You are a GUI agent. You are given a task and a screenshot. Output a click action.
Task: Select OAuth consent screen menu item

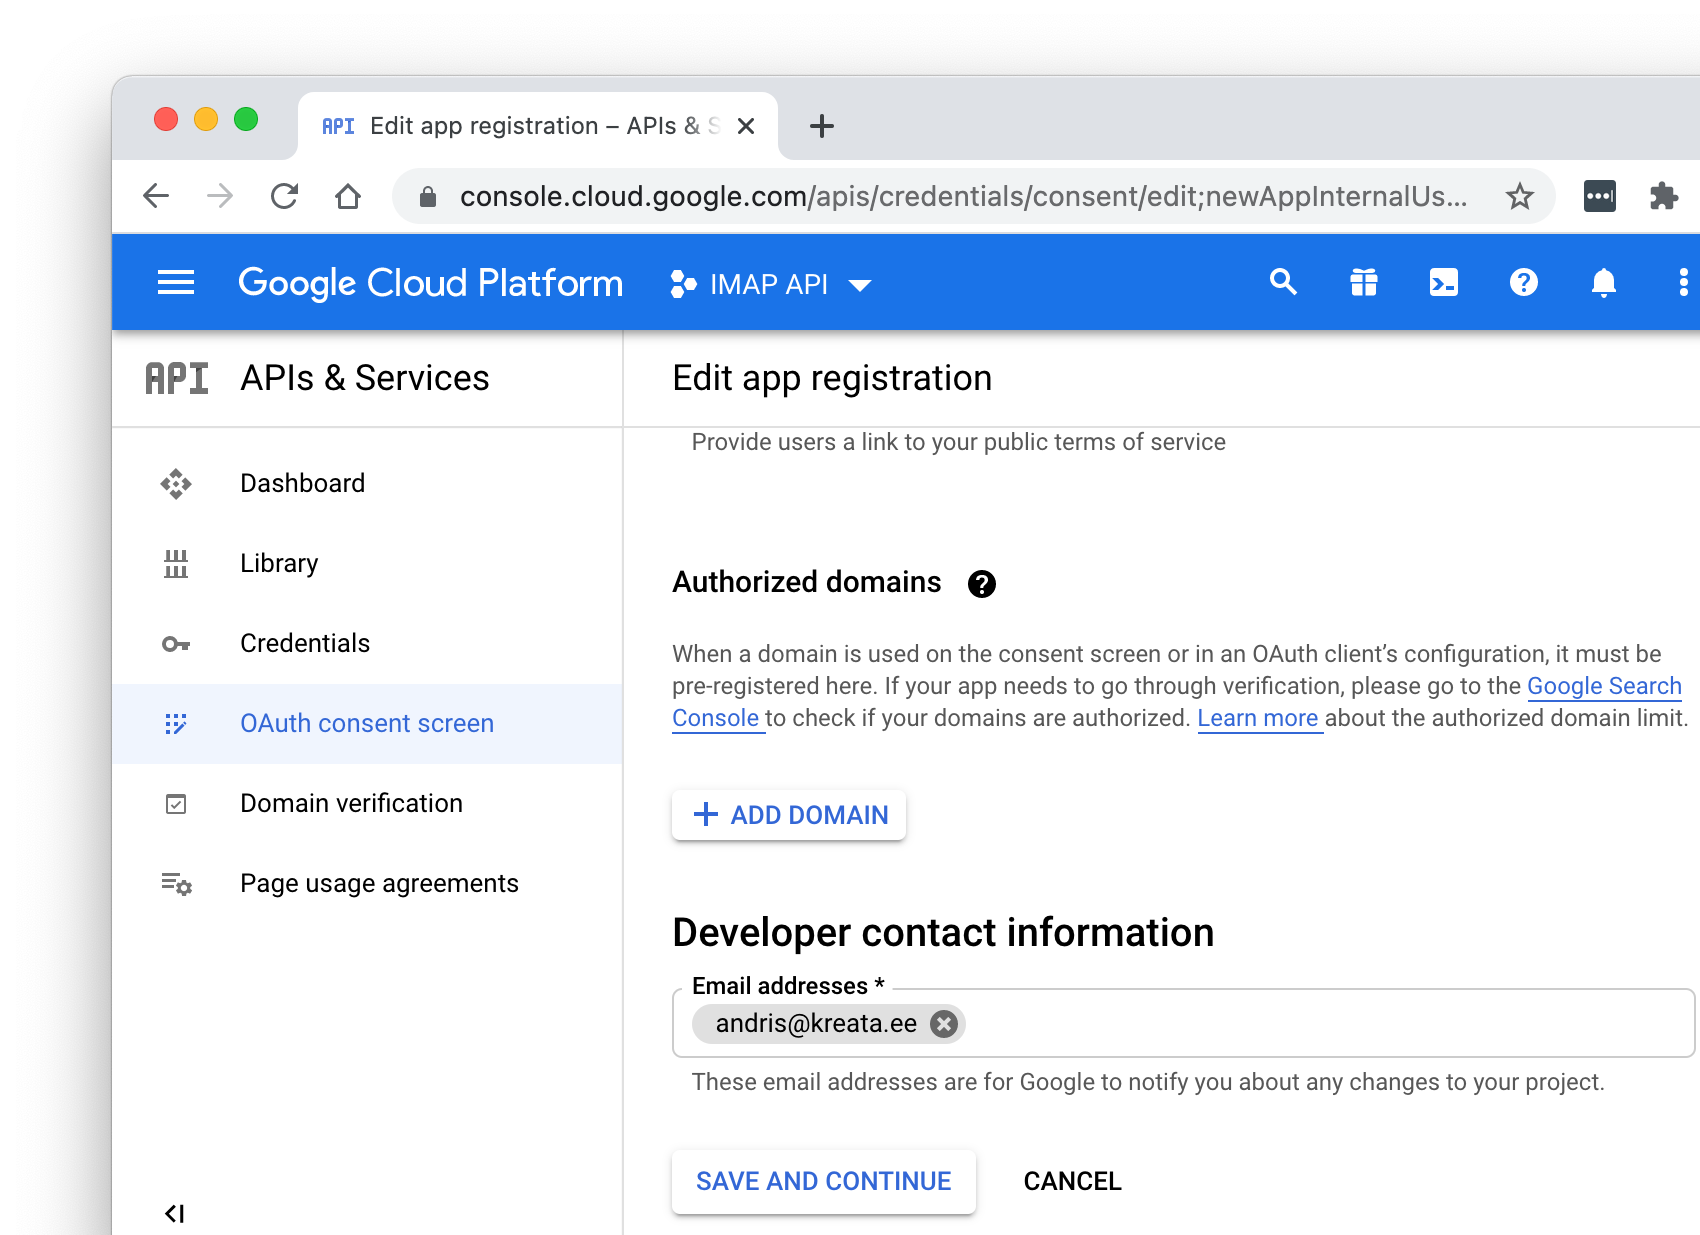367,724
